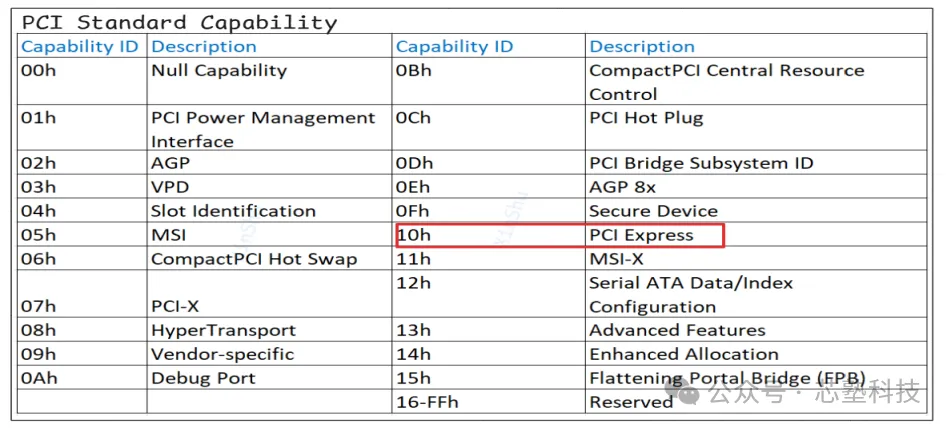Click the "MSI-X" description cell
This screenshot has width=951, height=430.
tap(616, 259)
